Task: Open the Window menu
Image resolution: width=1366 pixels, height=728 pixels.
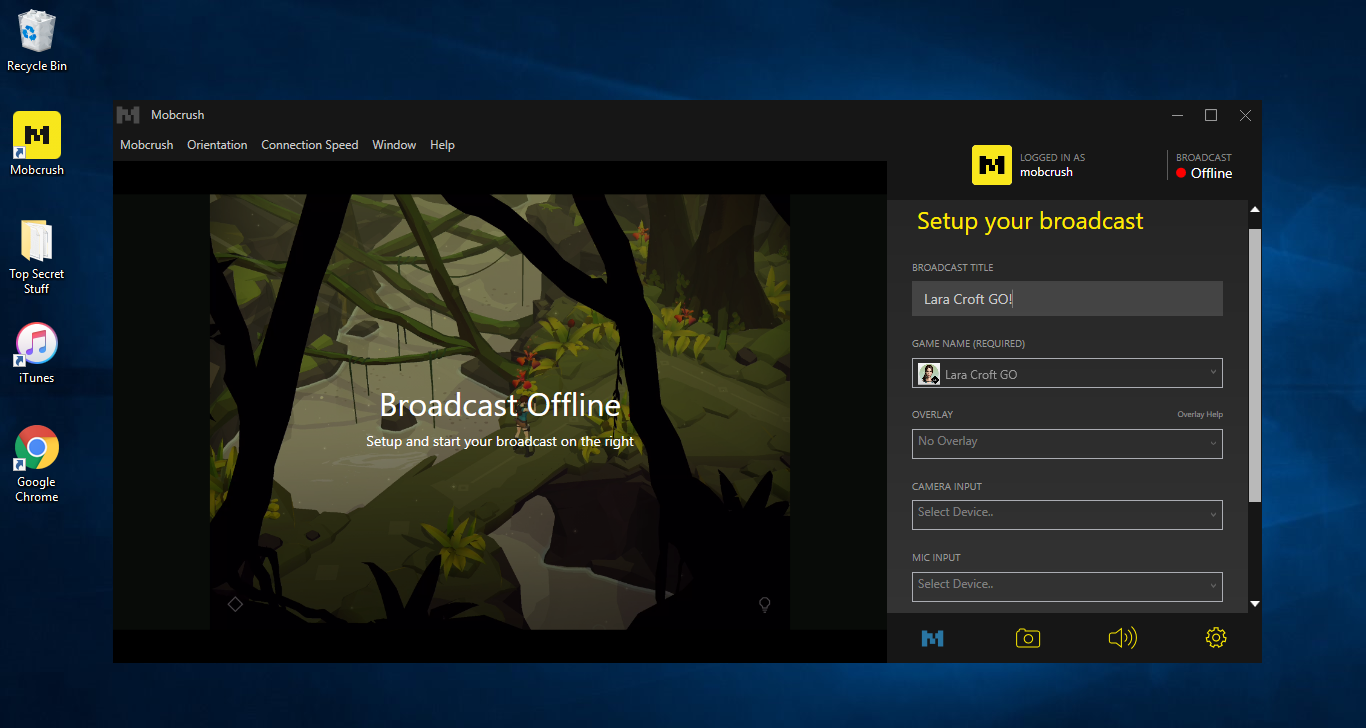Action: tap(394, 145)
